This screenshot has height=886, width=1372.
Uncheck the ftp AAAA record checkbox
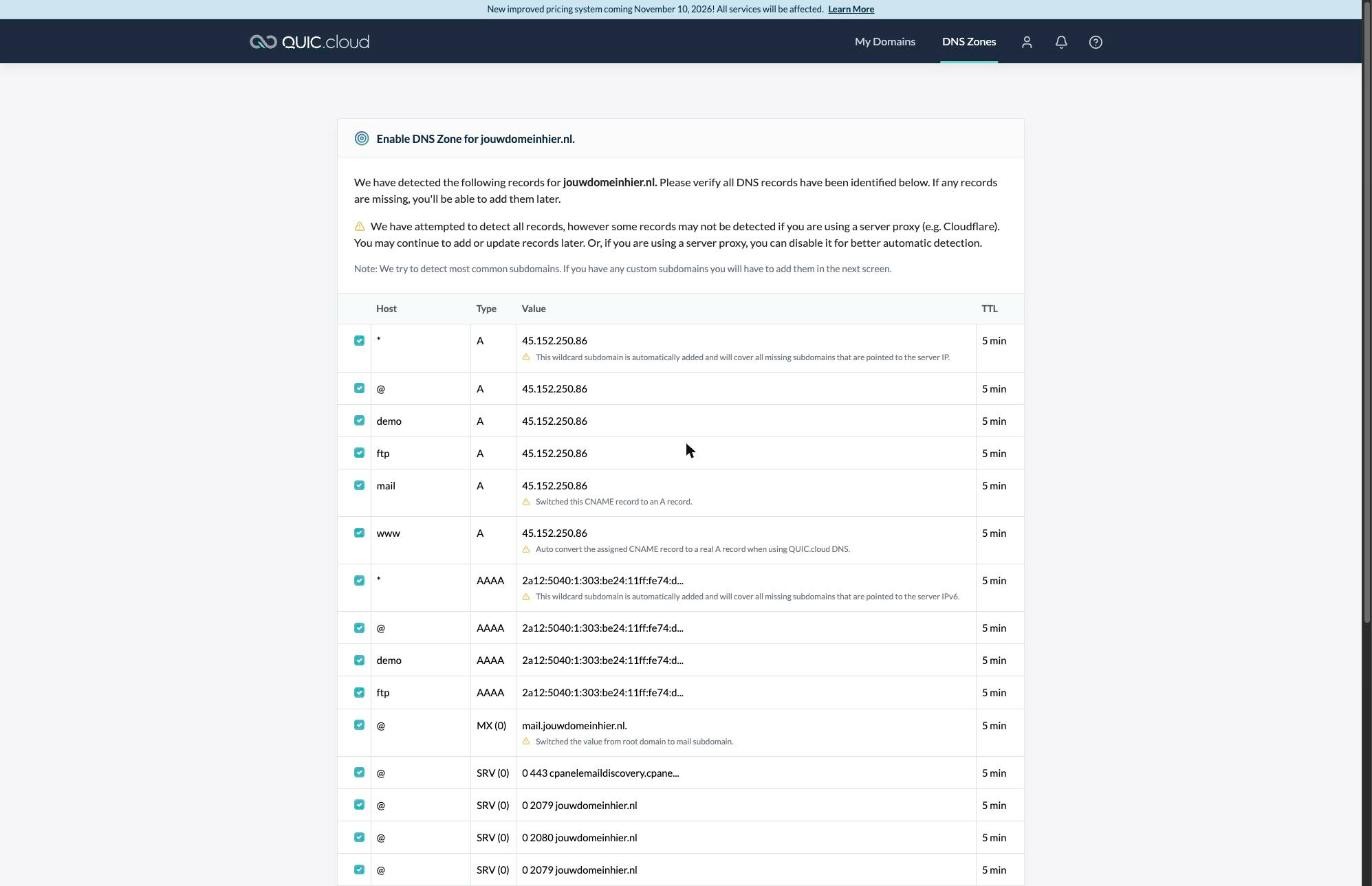tap(359, 692)
